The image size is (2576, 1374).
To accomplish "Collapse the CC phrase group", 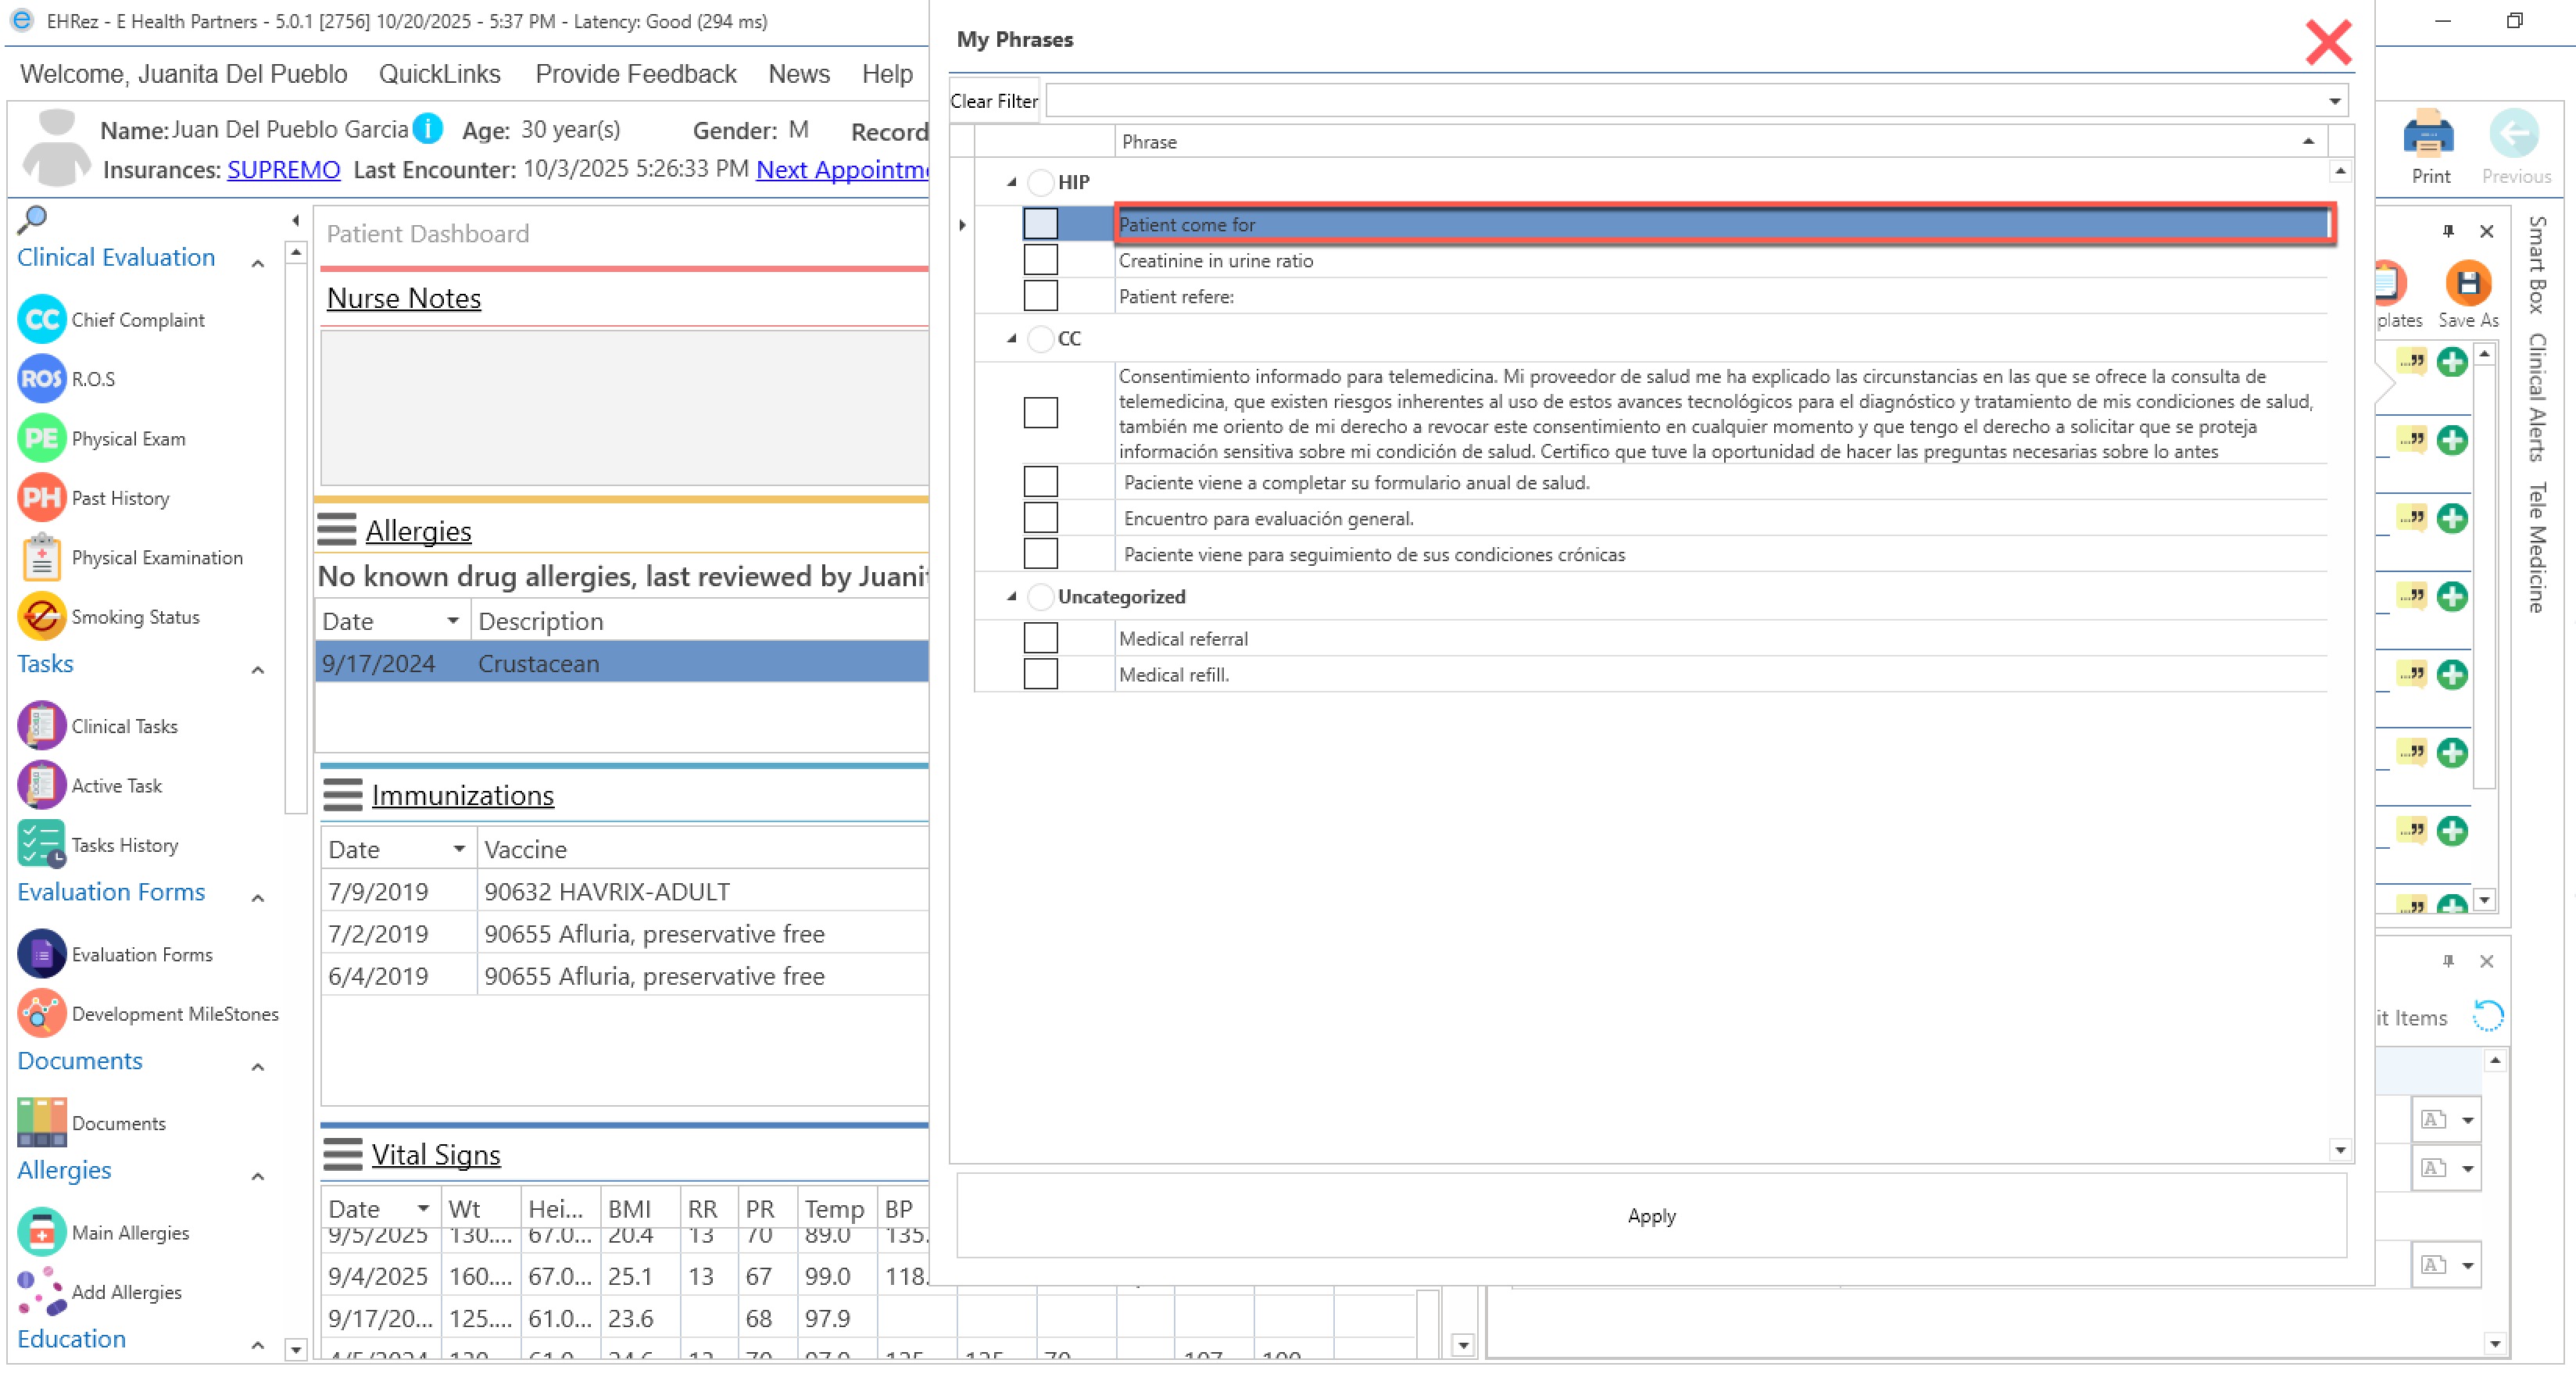I will pos(1011,339).
